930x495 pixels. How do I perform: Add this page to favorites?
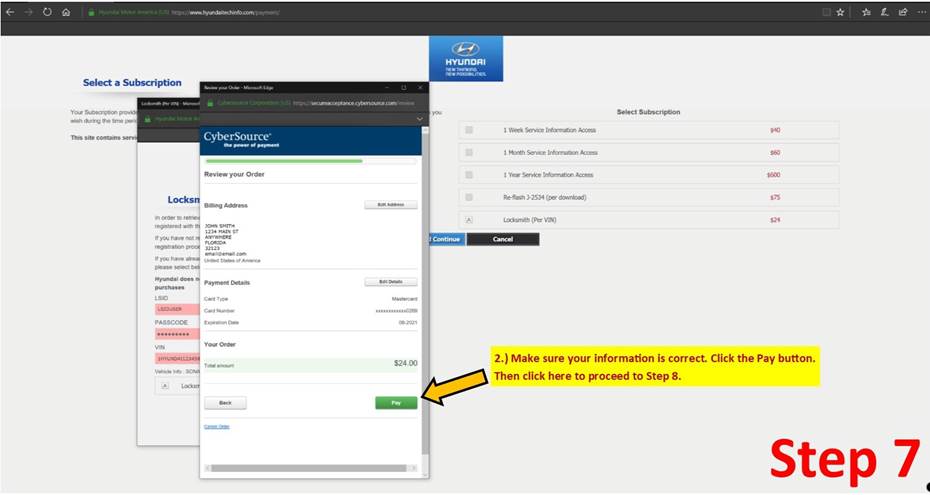[x=840, y=12]
